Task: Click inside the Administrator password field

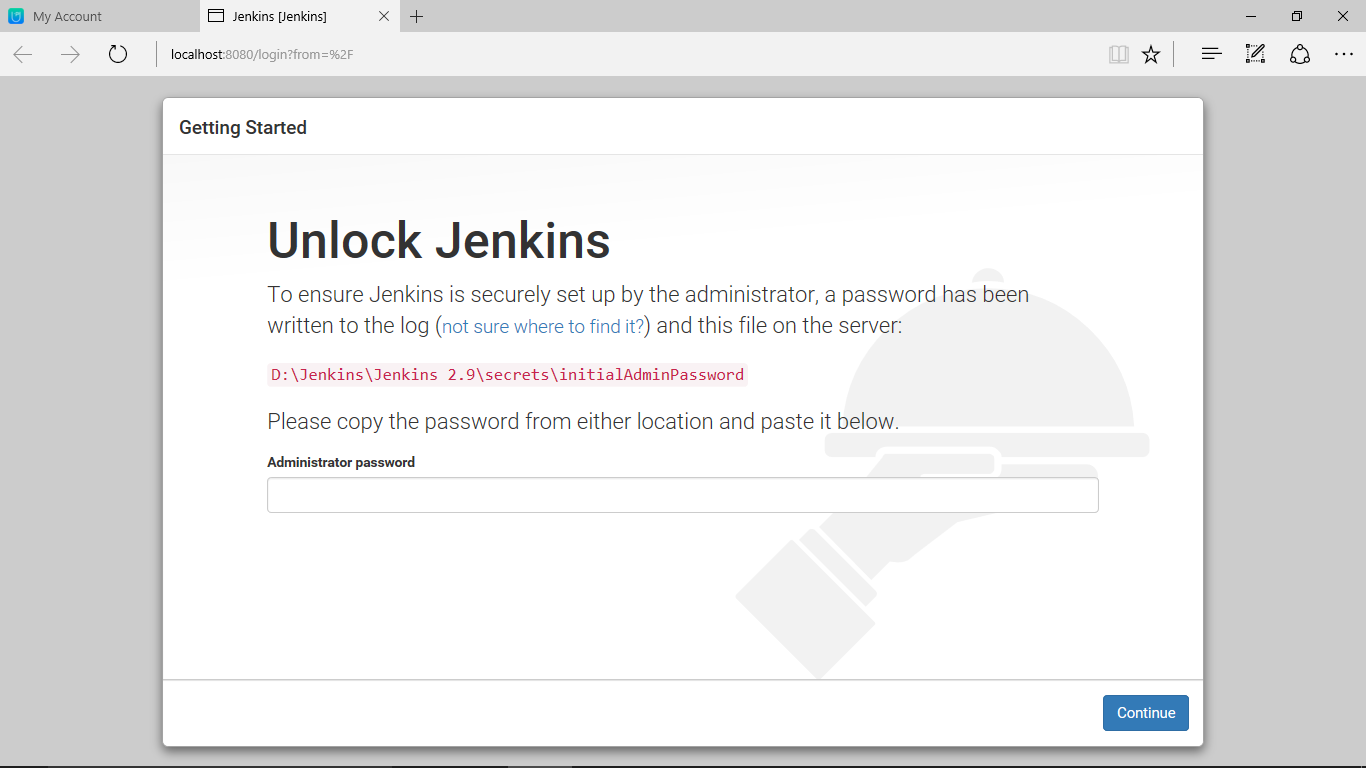Action: coord(682,494)
